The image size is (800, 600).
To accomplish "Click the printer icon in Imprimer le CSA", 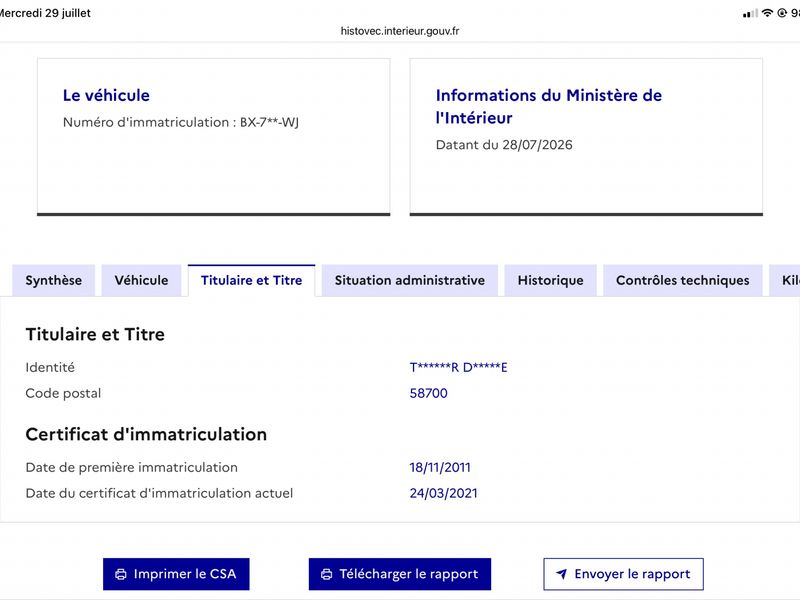I will 121,574.
